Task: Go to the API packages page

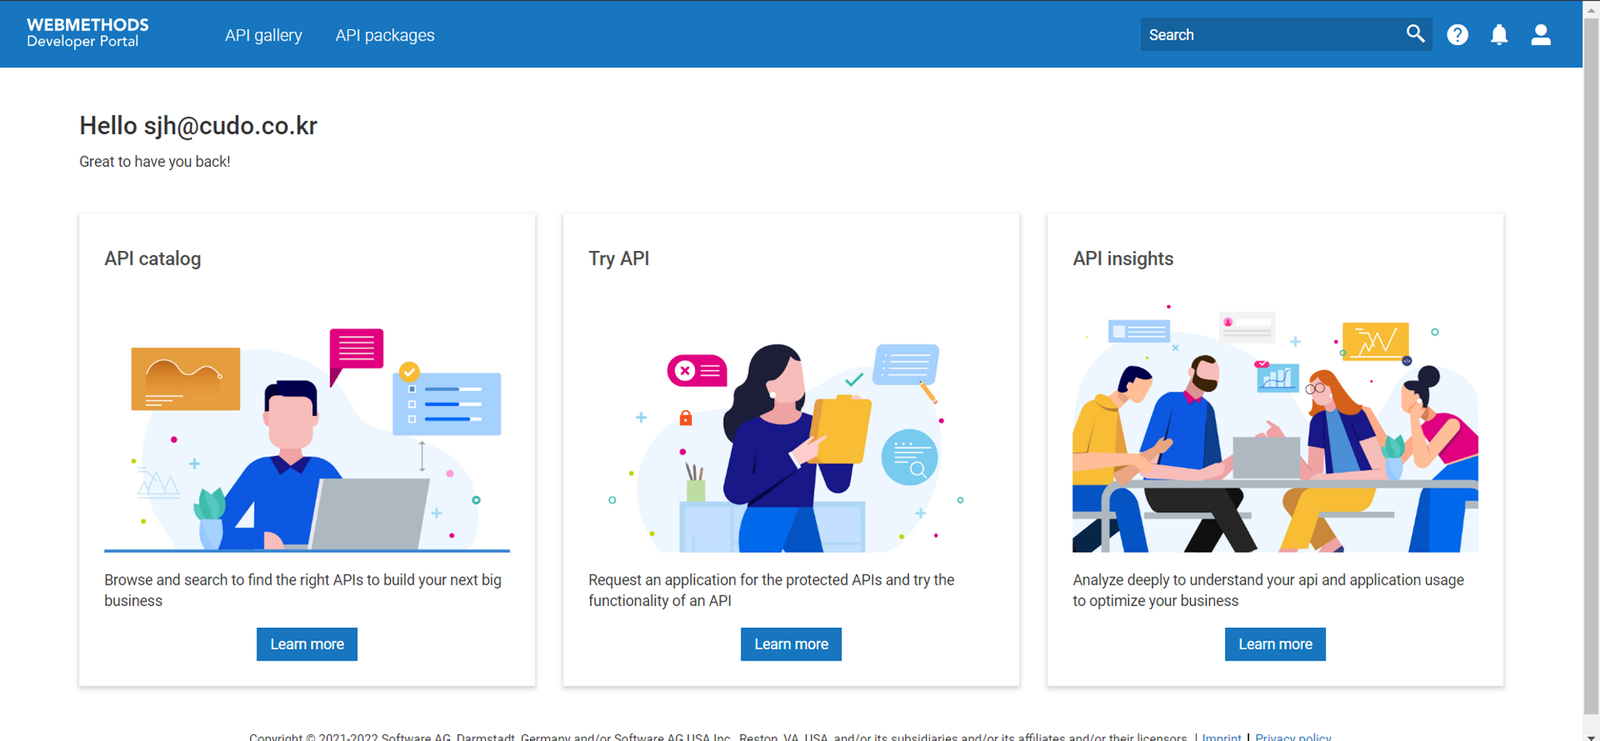Action: pos(385,35)
